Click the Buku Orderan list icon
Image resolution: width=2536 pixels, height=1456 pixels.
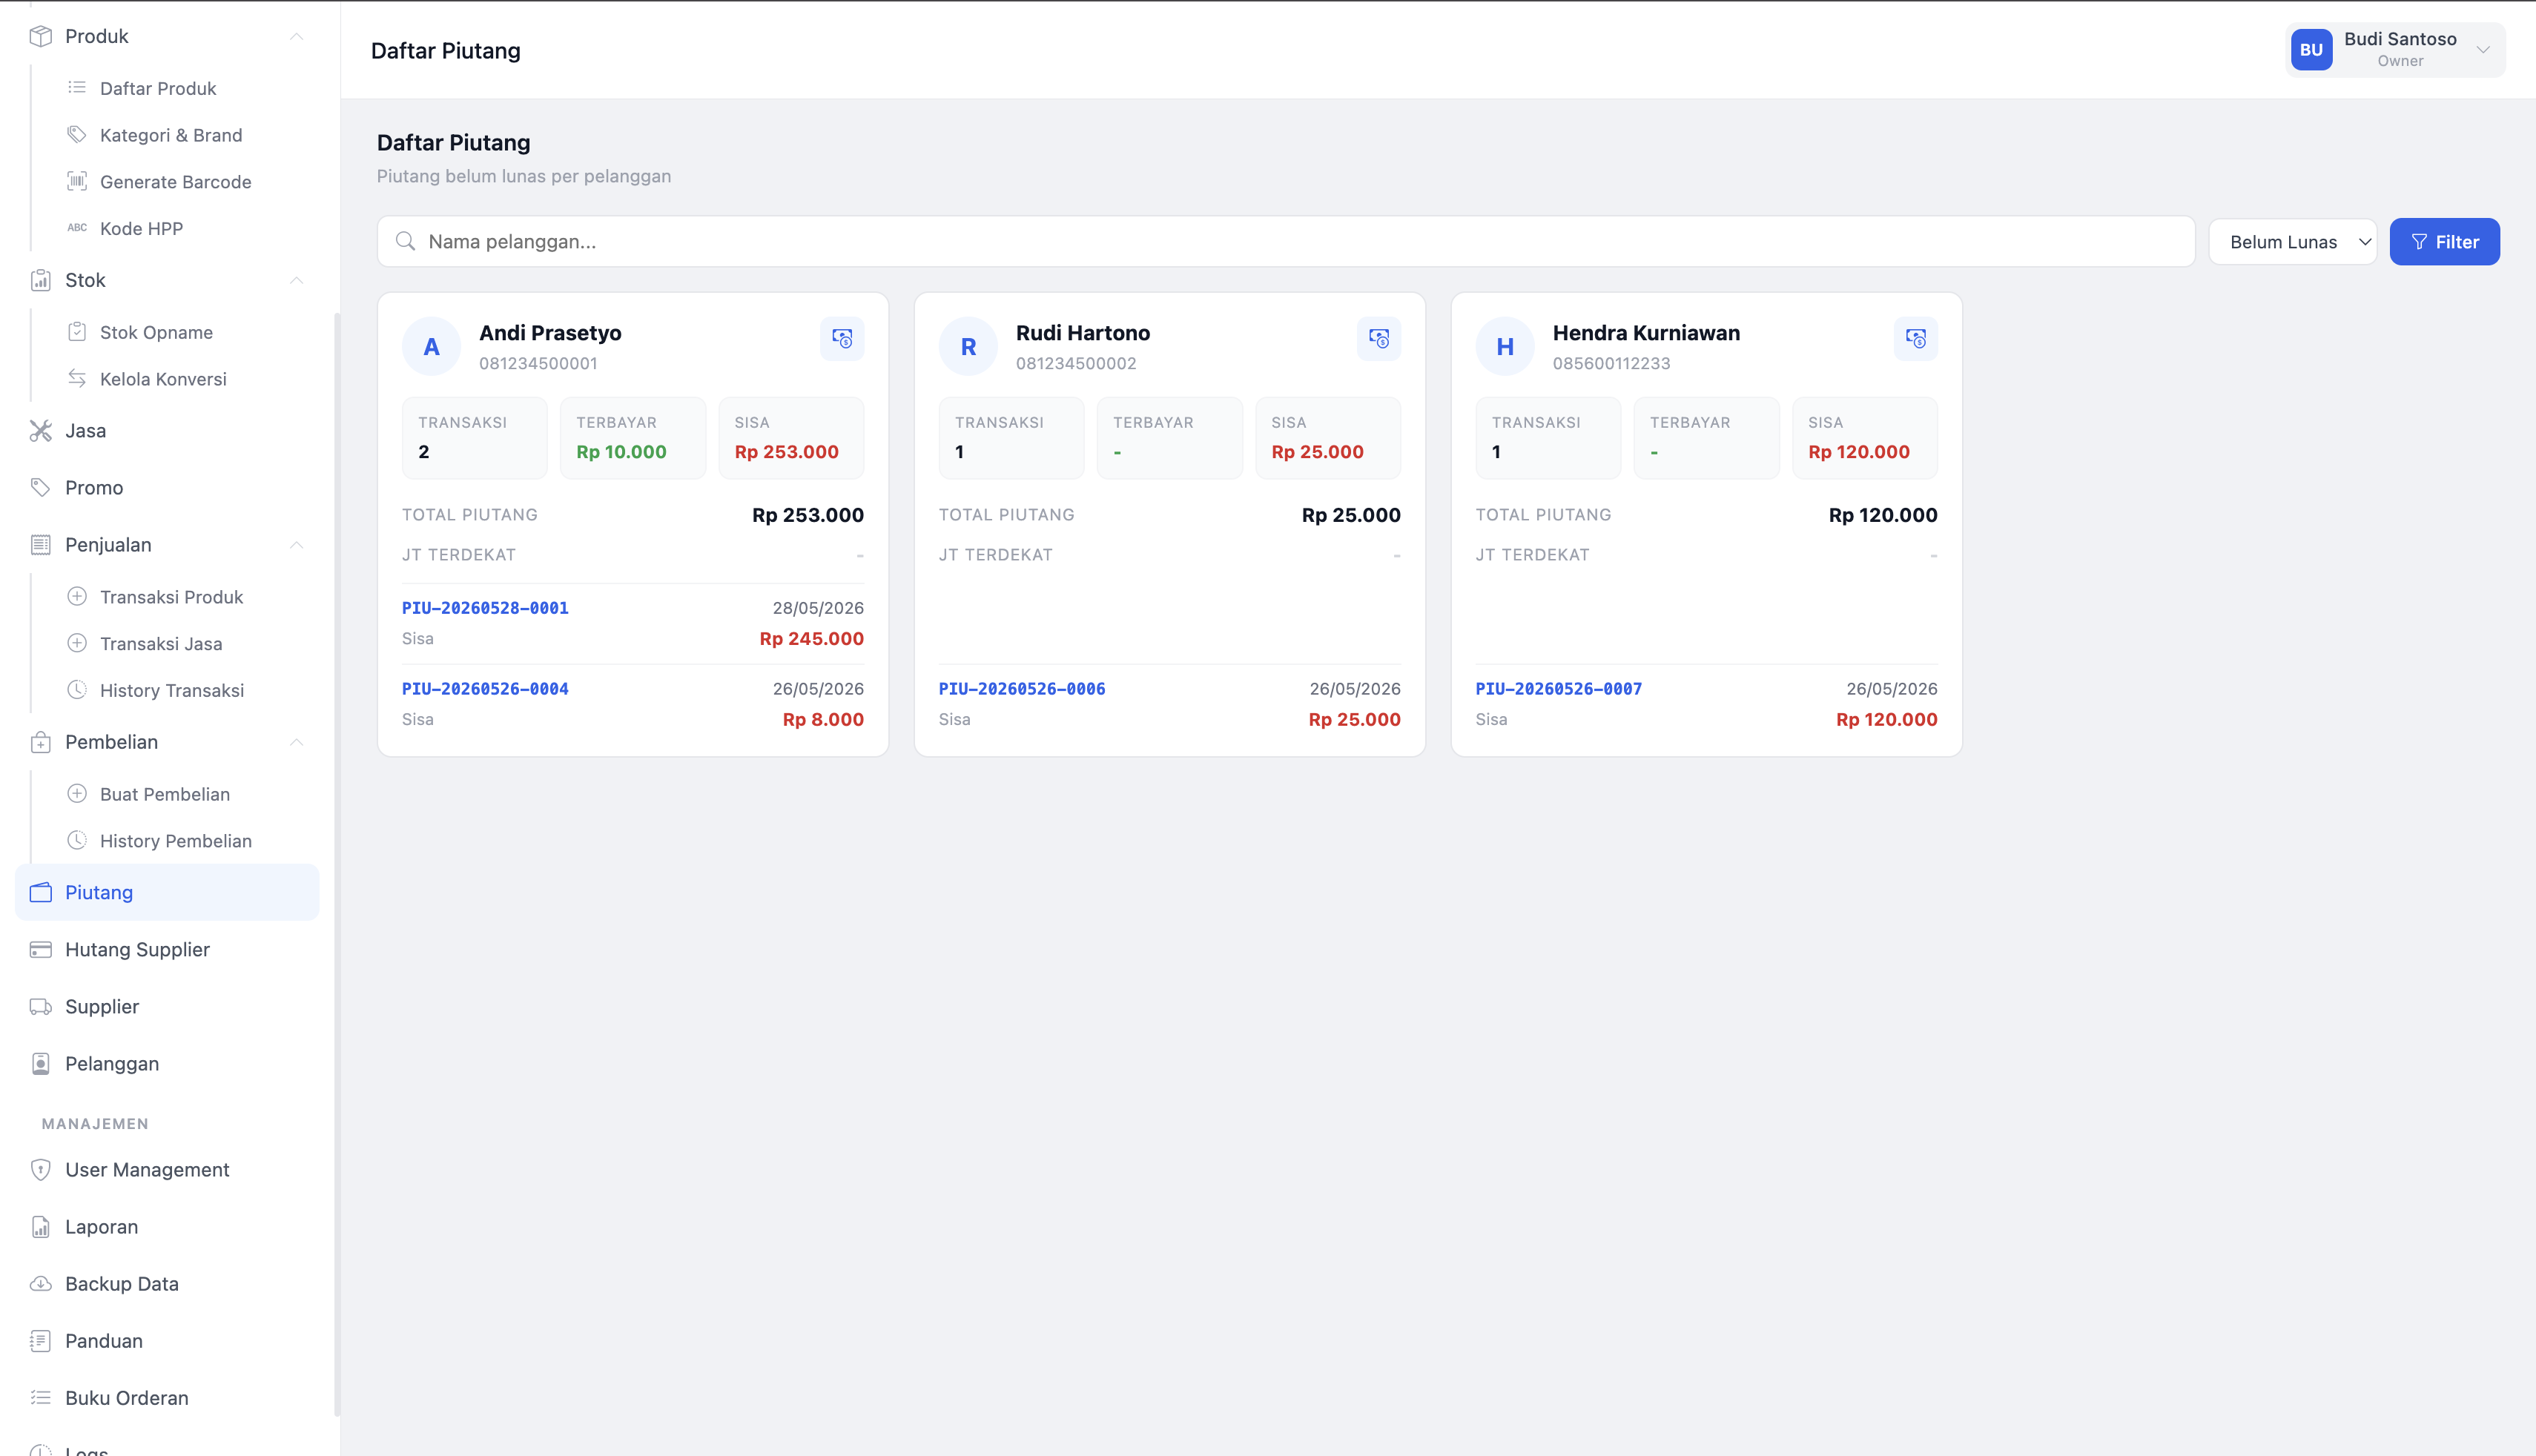pyautogui.click(x=40, y=1398)
